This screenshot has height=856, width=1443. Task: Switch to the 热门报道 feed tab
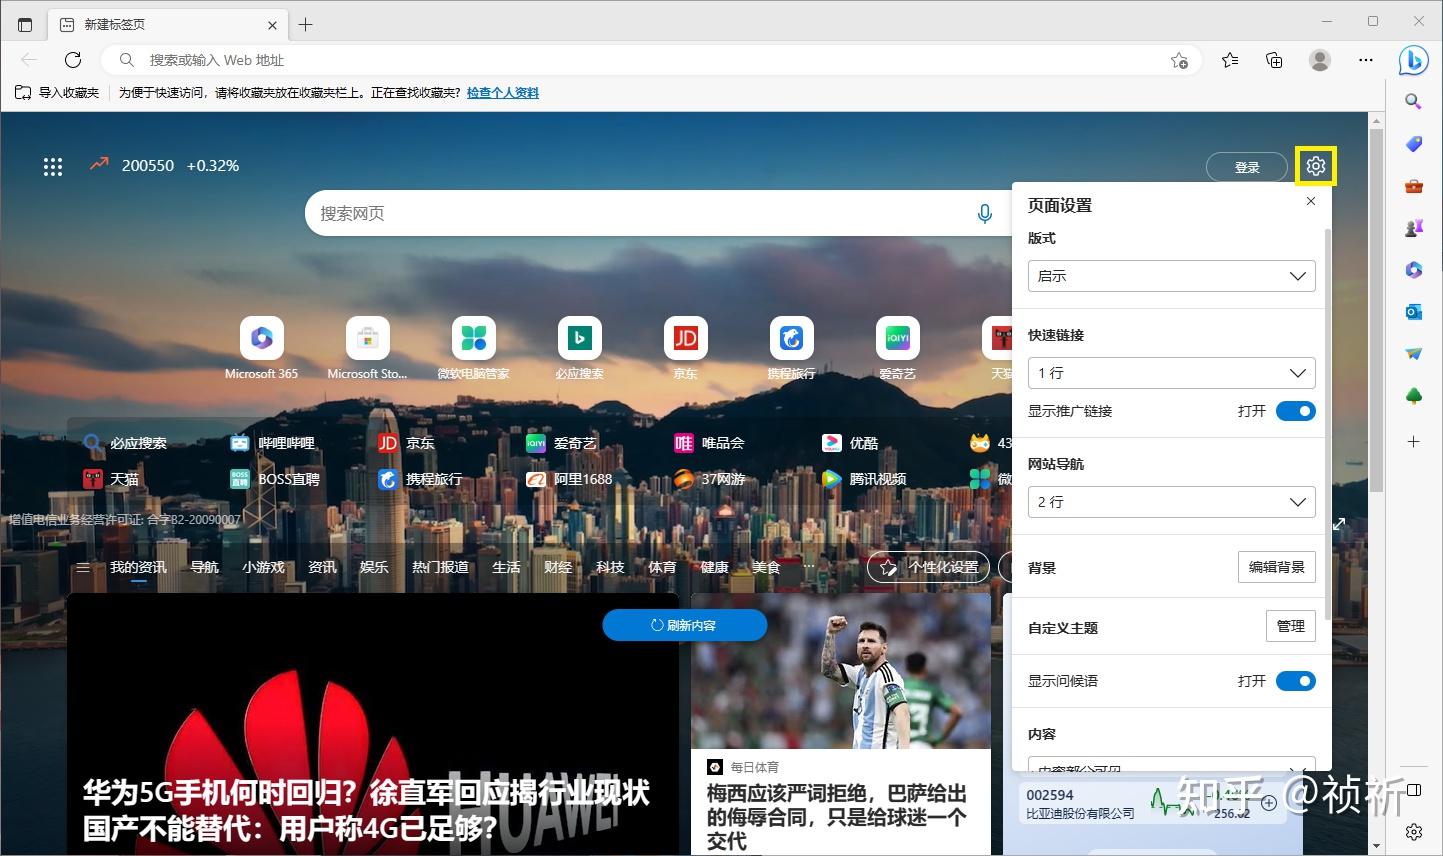tap(440, 567)
